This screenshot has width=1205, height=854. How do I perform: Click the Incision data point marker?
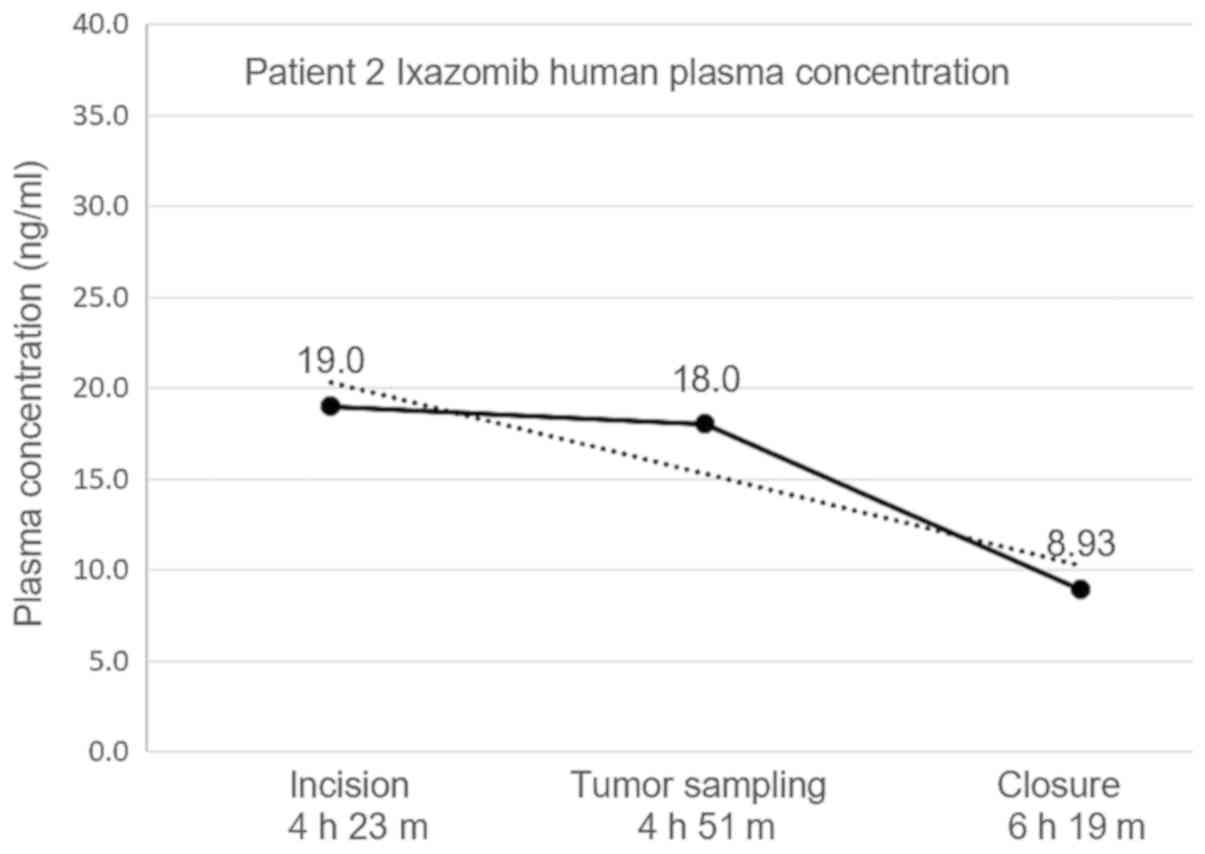click(x=330, y=406)
